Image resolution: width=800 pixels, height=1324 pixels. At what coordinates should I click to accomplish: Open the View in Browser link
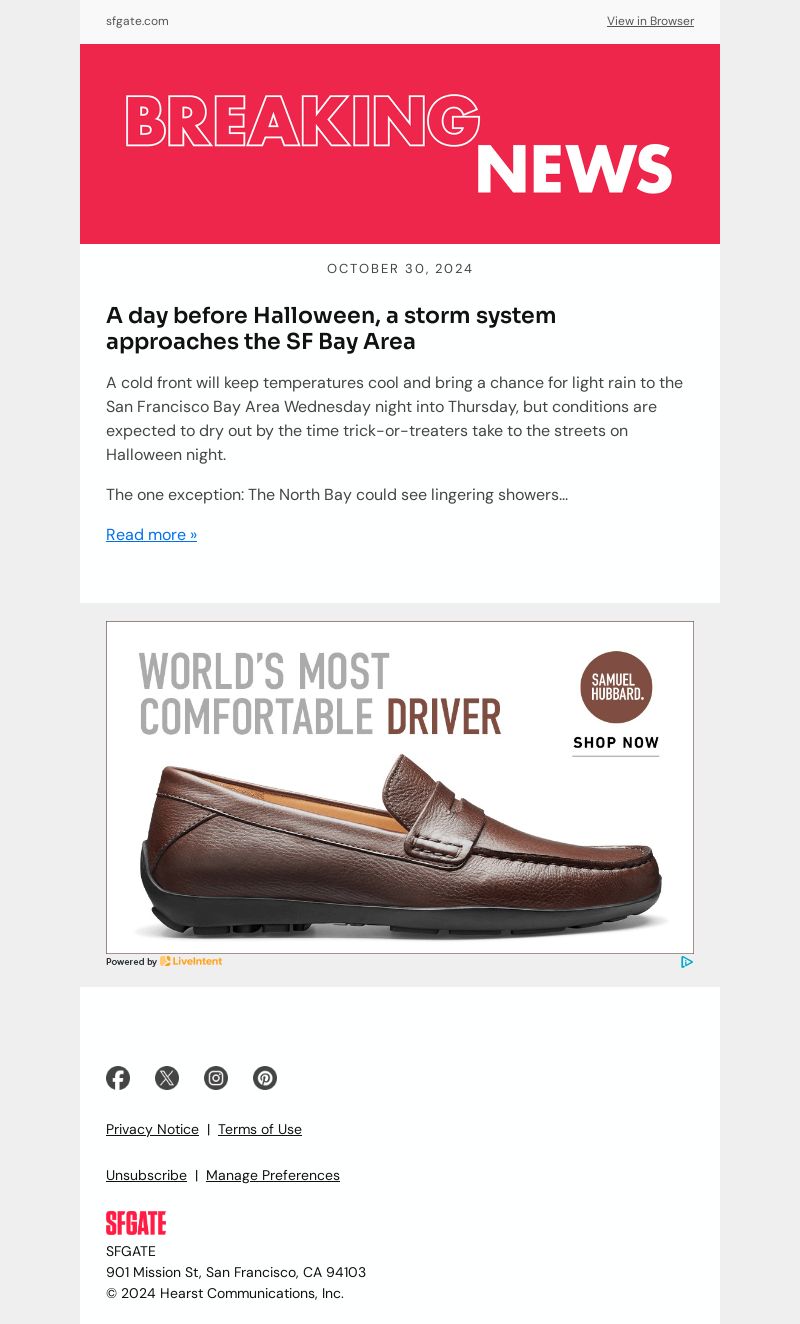pos(650,21)
